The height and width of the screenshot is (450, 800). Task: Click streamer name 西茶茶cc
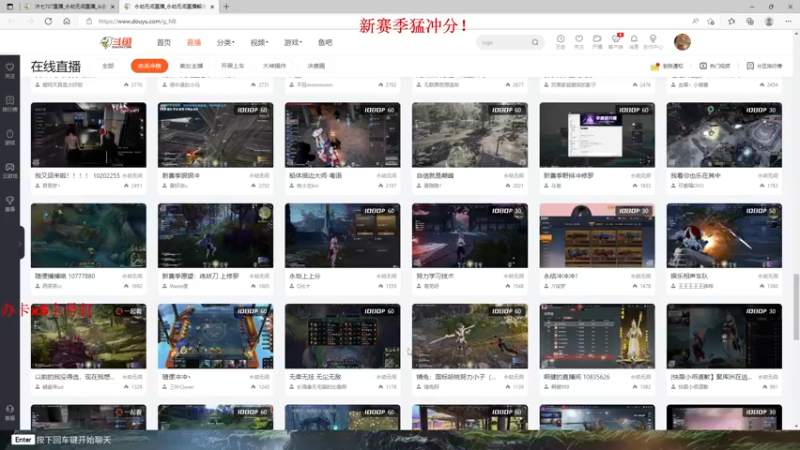click(x=52, y=286)
